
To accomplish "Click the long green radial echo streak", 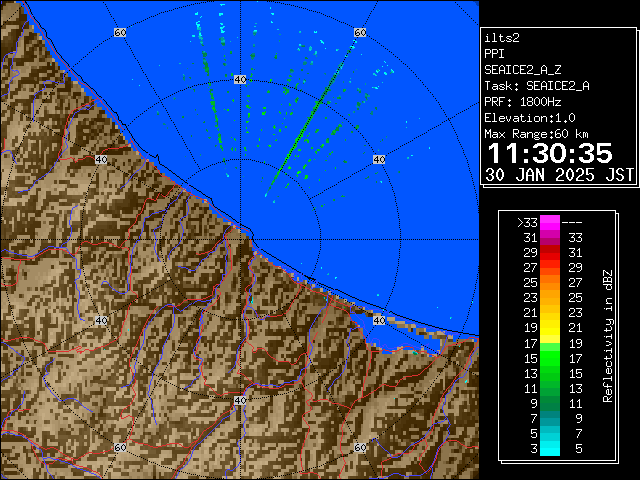I will (309, 119).
